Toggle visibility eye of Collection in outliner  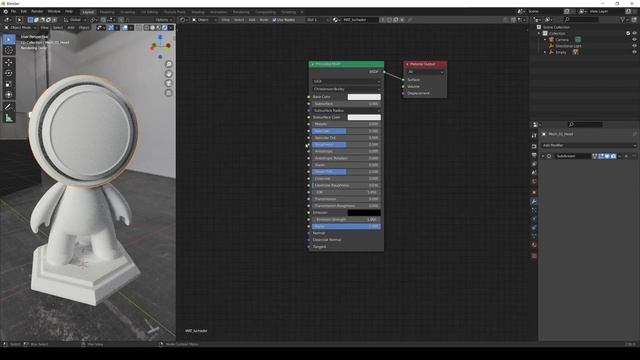tap(634, 33)
